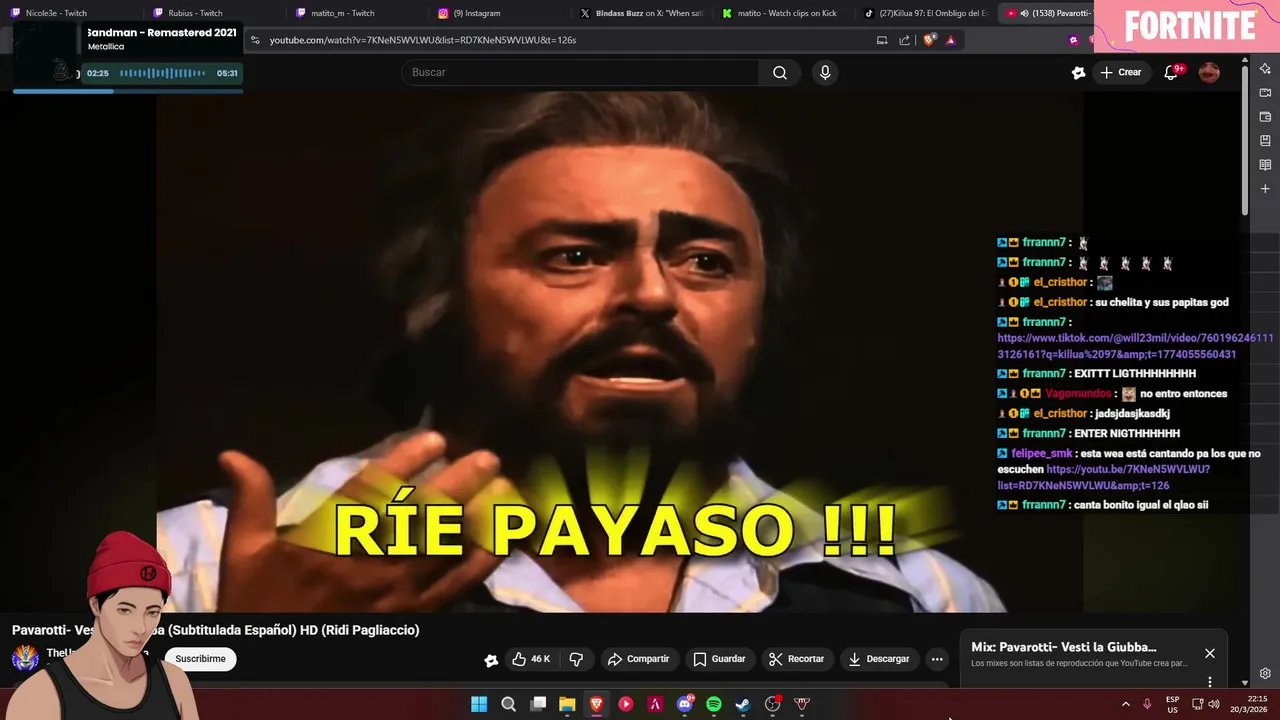Viewport: 1280px width, 720px height.
Task: Like the video with thumbs-up 46 K
Action: tap(531, 659)
